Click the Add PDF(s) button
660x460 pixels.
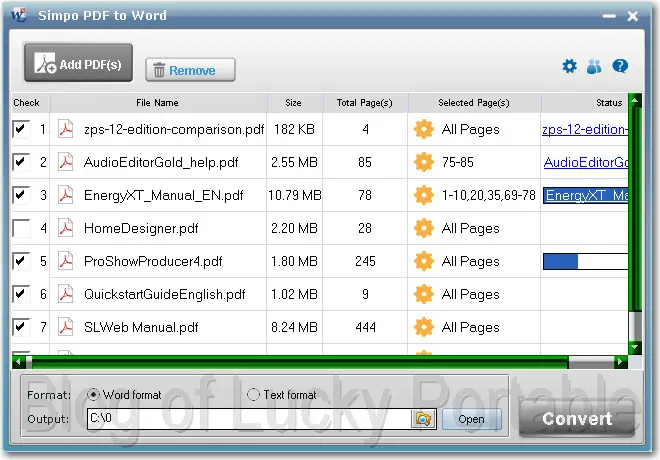(x=78, y=62)
